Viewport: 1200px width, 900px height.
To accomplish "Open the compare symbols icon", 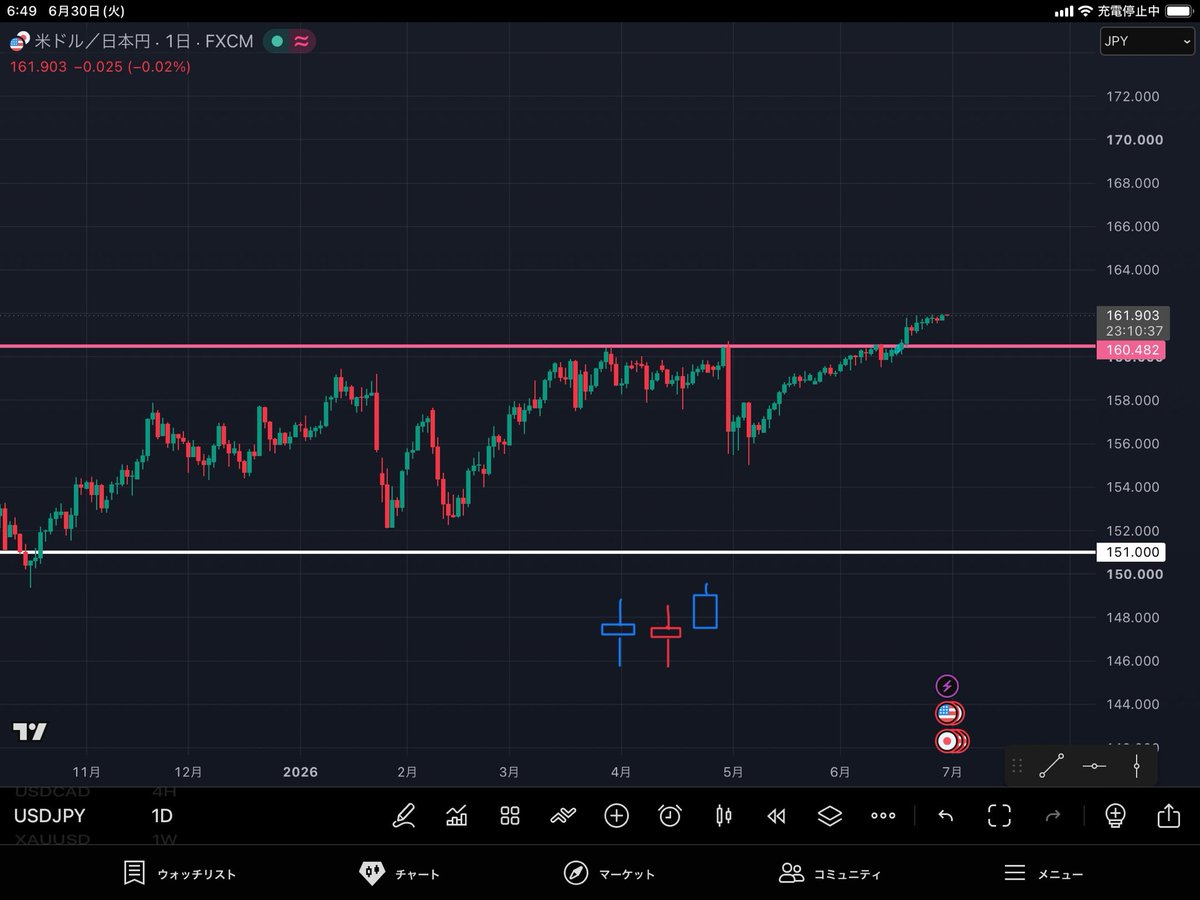I will 563,815.
